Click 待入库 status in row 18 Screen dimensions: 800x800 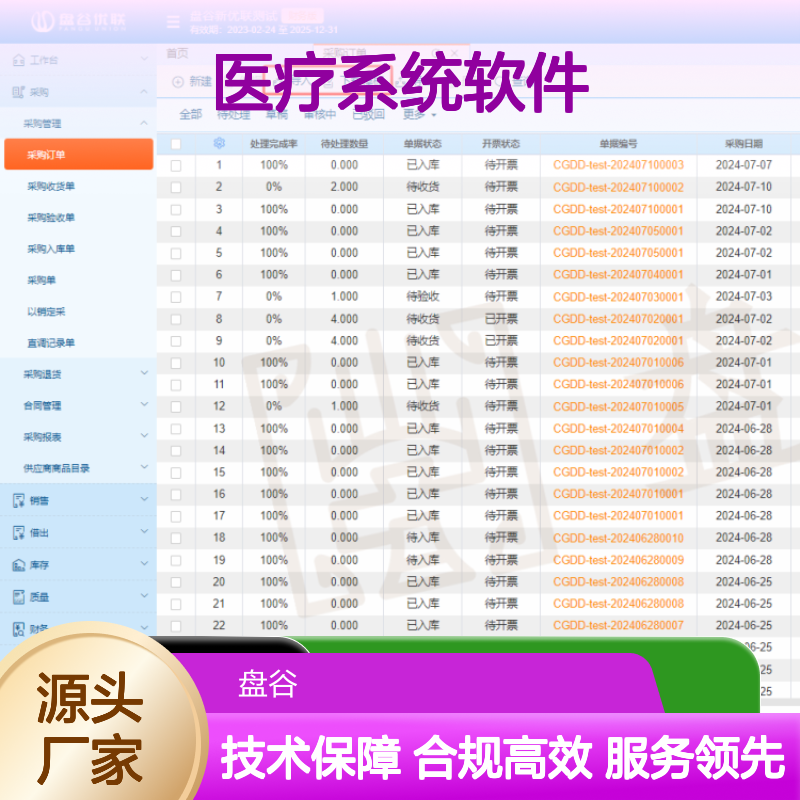(422, 538)
